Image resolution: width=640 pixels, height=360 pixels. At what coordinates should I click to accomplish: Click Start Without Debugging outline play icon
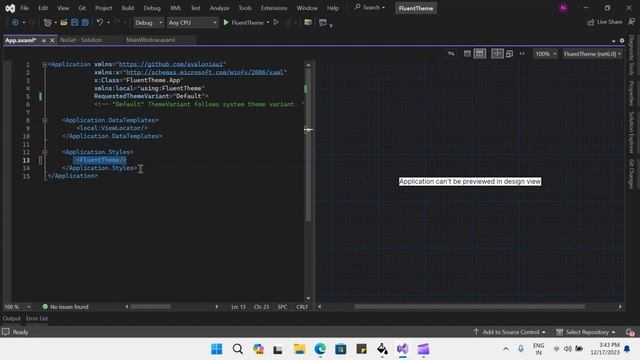click(x=276, y=22)
